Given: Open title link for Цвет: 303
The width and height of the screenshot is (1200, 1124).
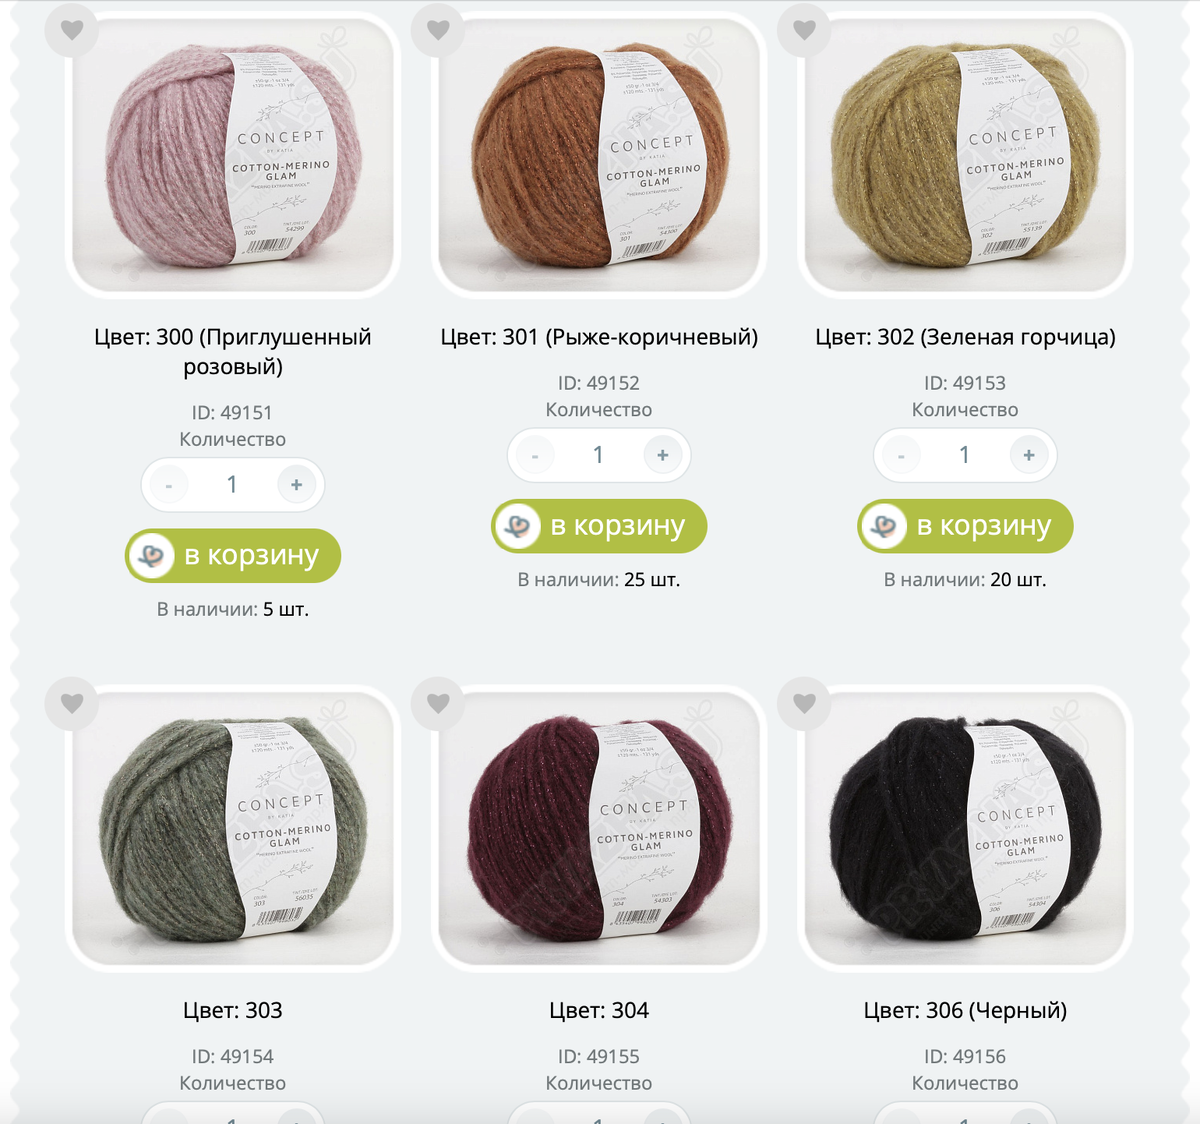Looking at the screenshot, I should (233, 1010).
